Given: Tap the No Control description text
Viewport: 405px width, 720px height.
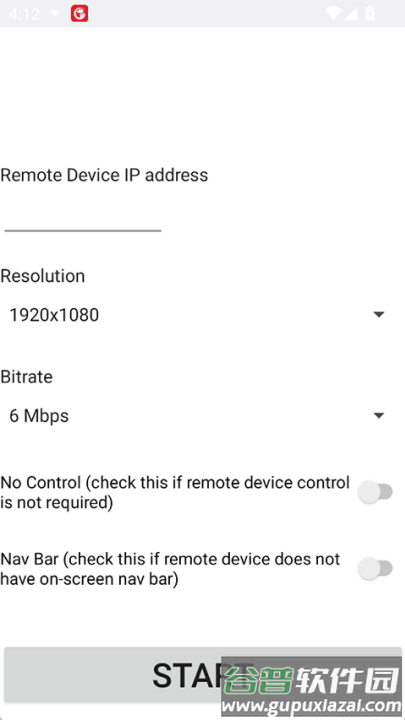Looking at the screenshot, I should click(x=175, y=492).
